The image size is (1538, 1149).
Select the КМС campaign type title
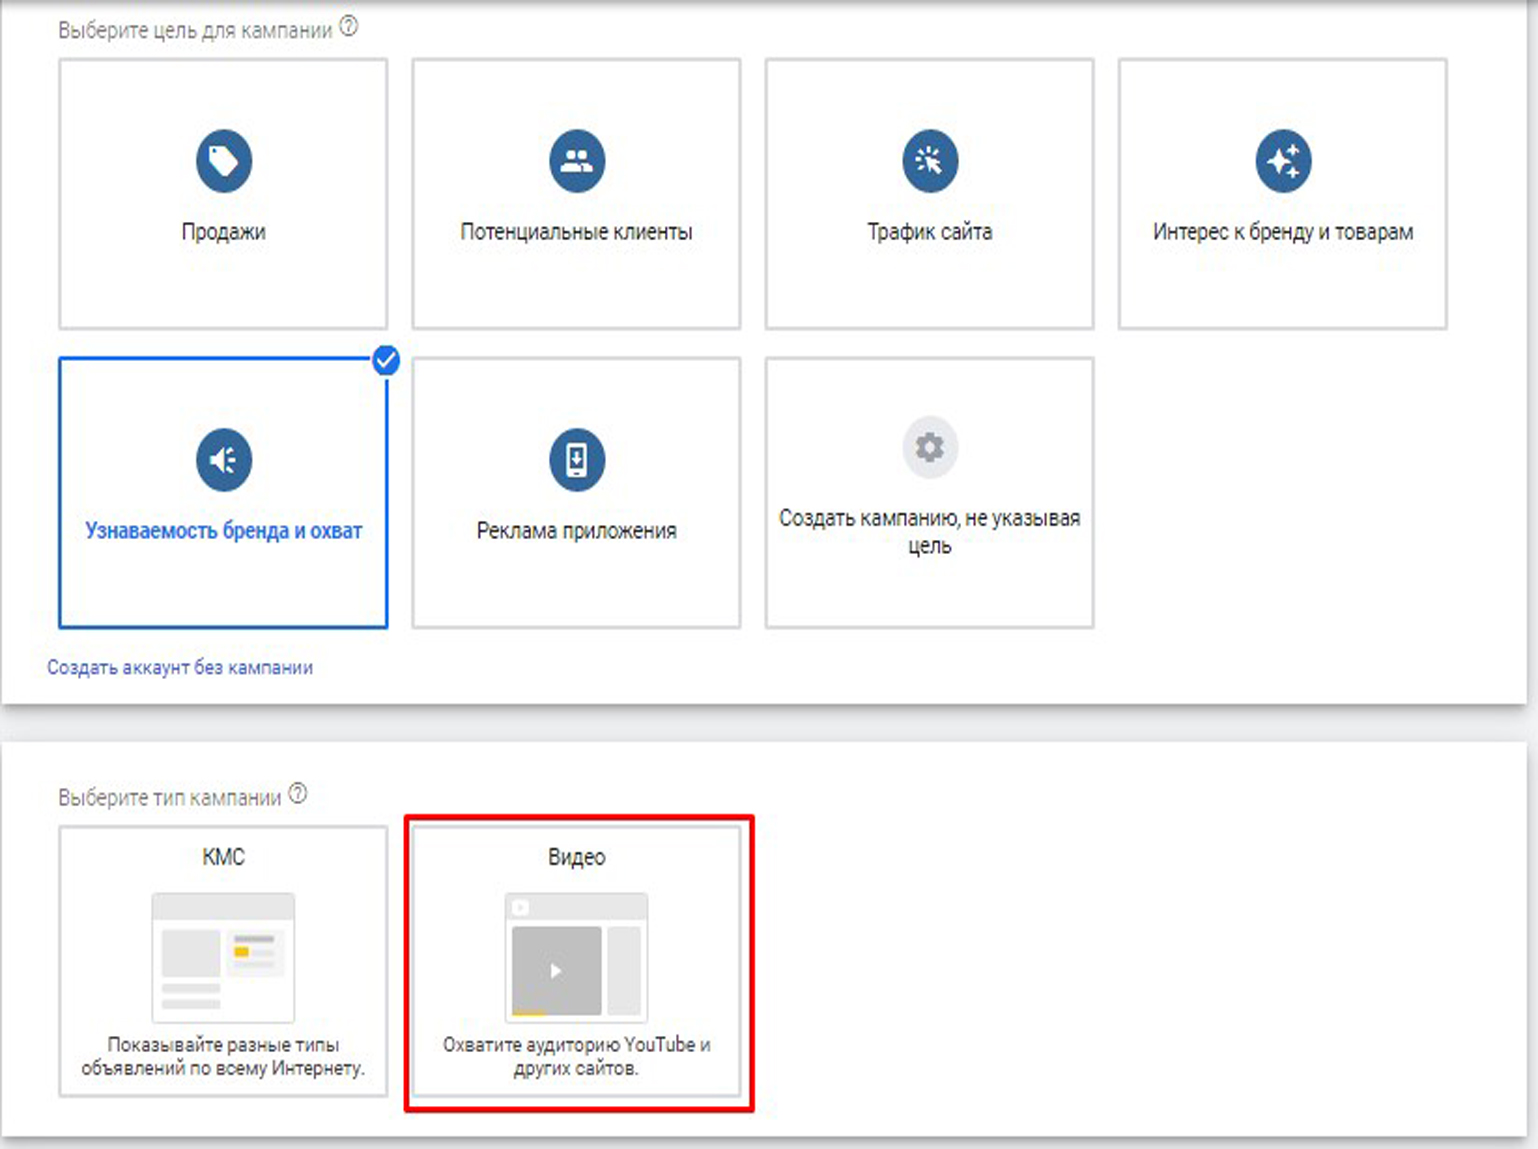click(x=223, y=857)
